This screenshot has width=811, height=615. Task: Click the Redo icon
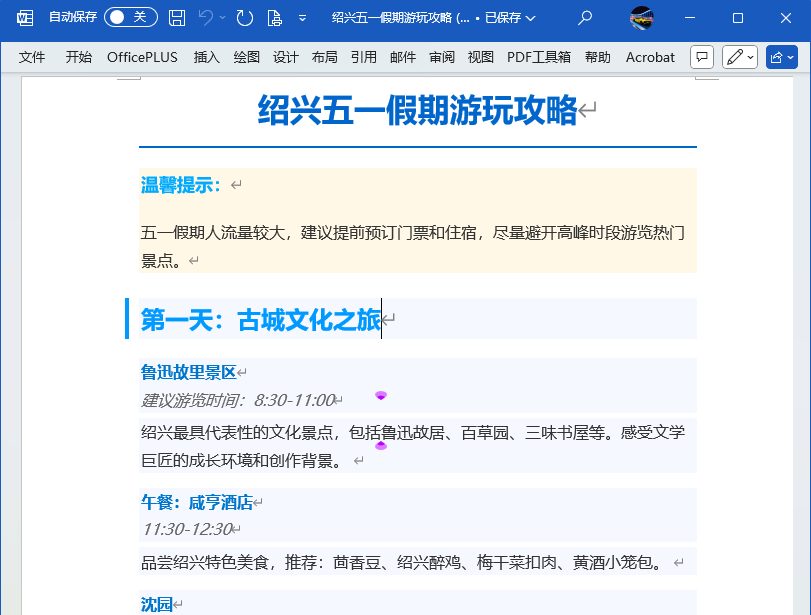(x=245, y=17)
